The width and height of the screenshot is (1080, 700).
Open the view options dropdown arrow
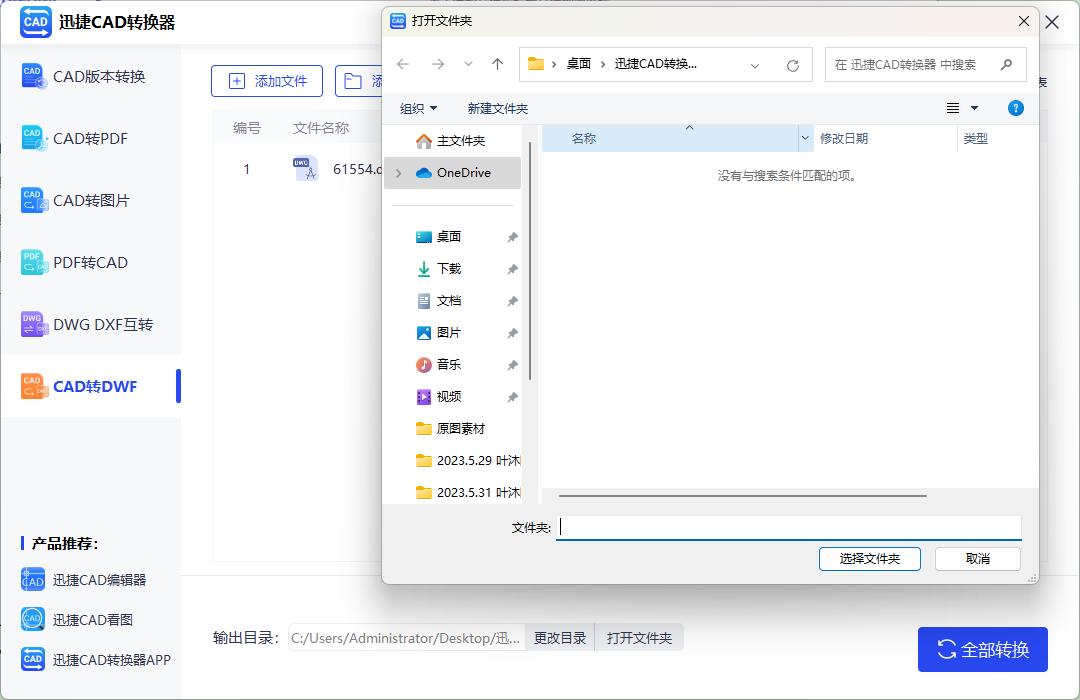click(x=975, y=108)
